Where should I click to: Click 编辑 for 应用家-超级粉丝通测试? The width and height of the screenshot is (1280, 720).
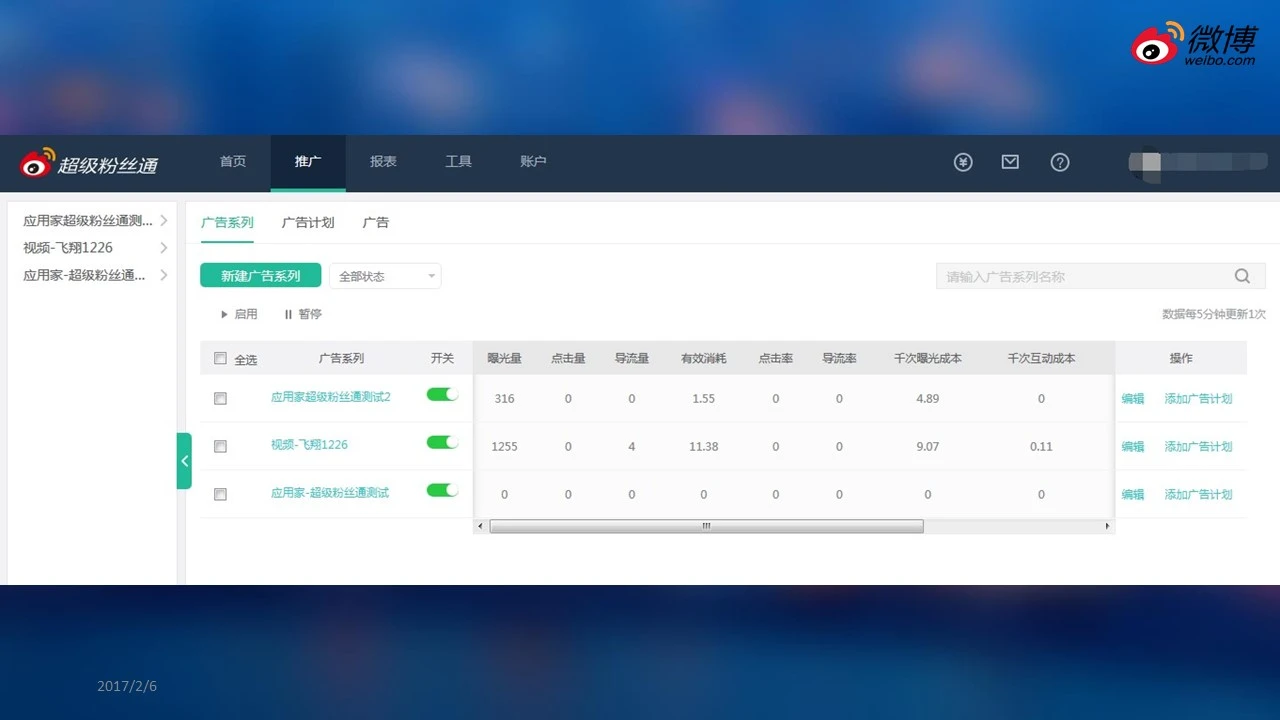click(x=1133, y=494)
